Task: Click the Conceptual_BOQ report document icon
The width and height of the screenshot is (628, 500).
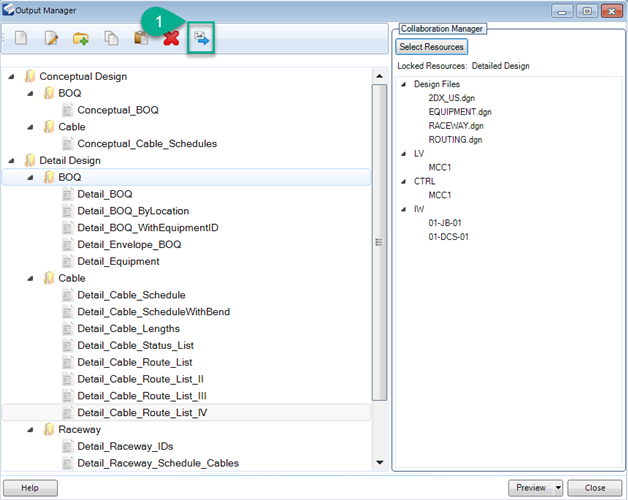Action: click(x=67, y=110)
